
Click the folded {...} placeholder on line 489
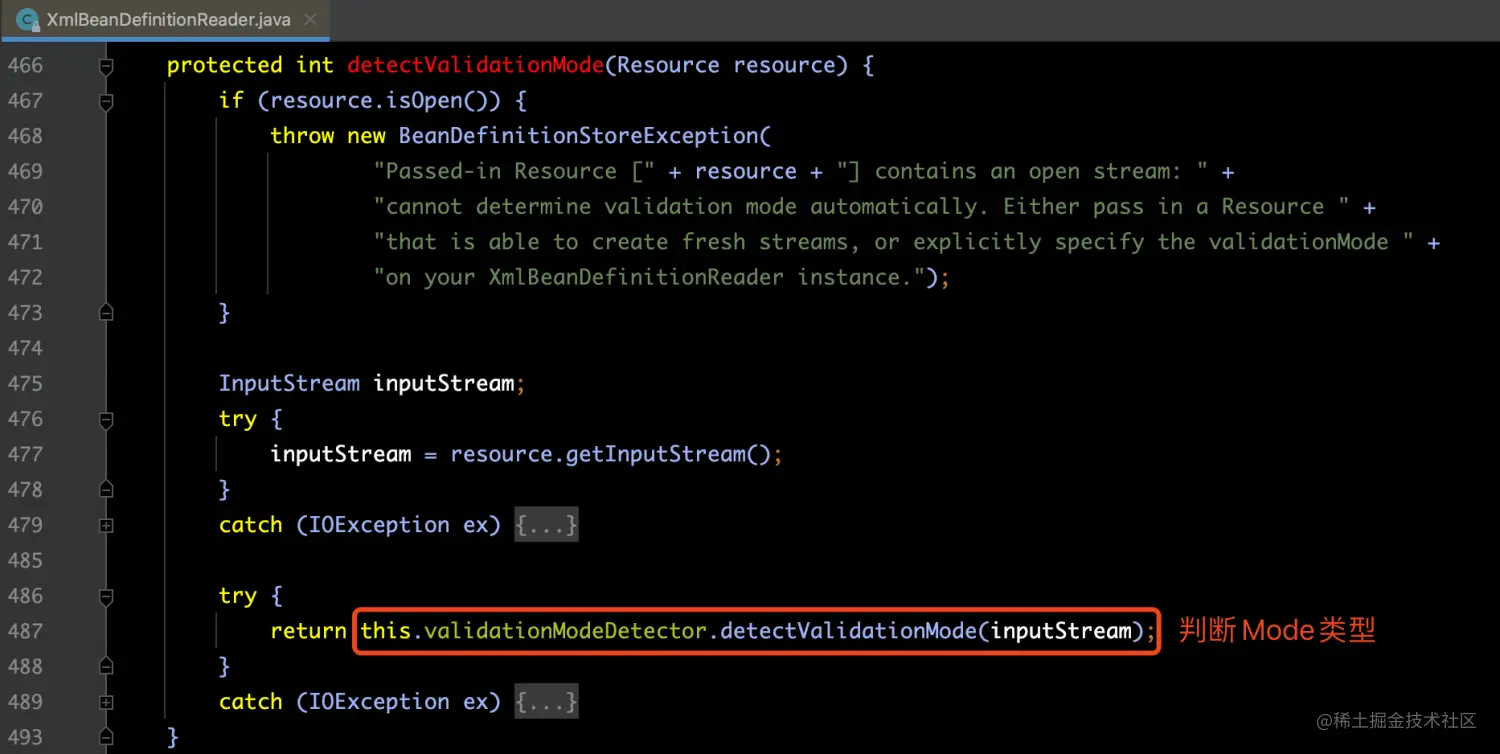(x=546, y=702)
